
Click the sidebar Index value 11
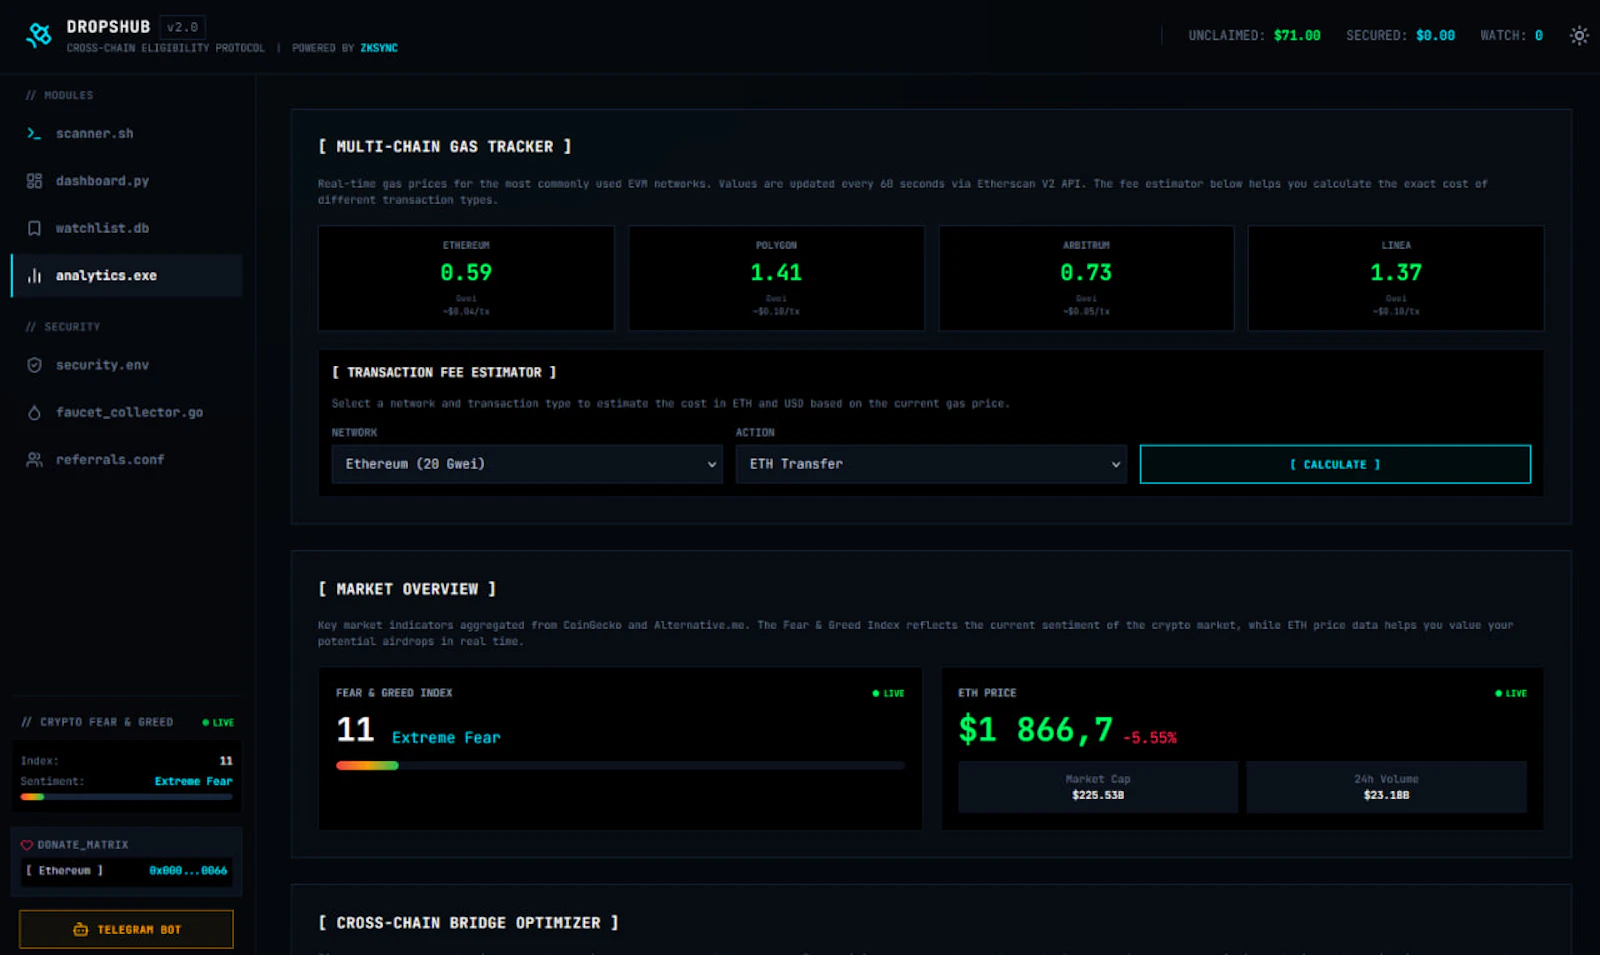coord(226,761)
